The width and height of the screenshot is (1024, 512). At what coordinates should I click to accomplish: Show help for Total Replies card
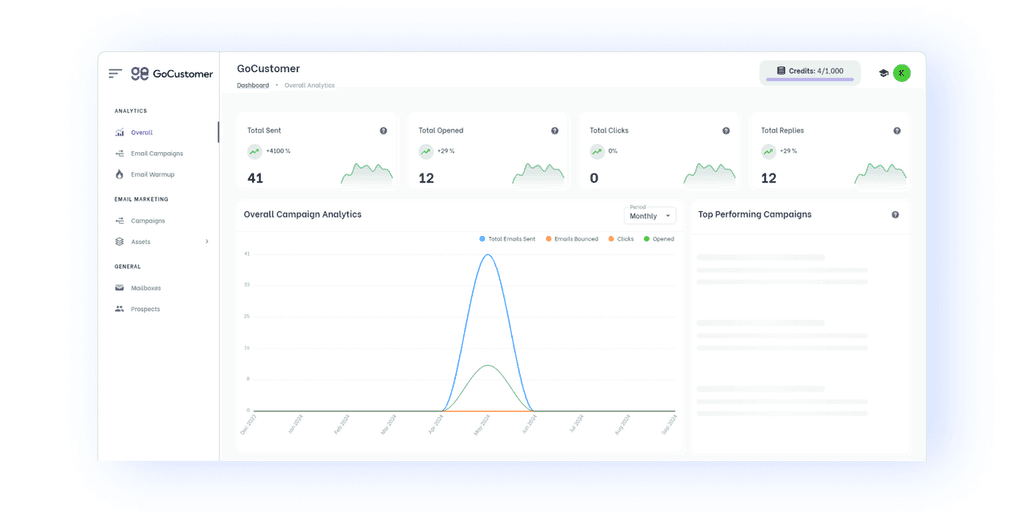897,131
